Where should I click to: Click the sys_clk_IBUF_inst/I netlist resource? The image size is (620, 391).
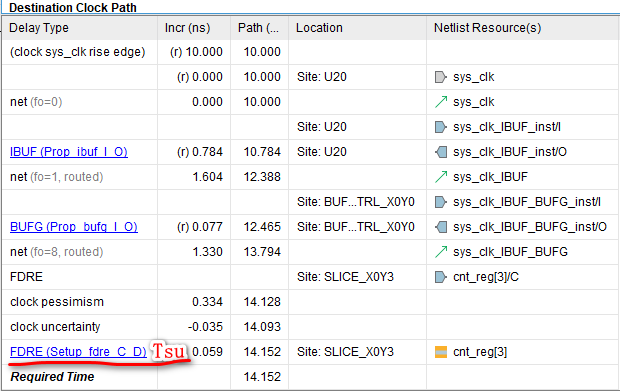point(507,127)
